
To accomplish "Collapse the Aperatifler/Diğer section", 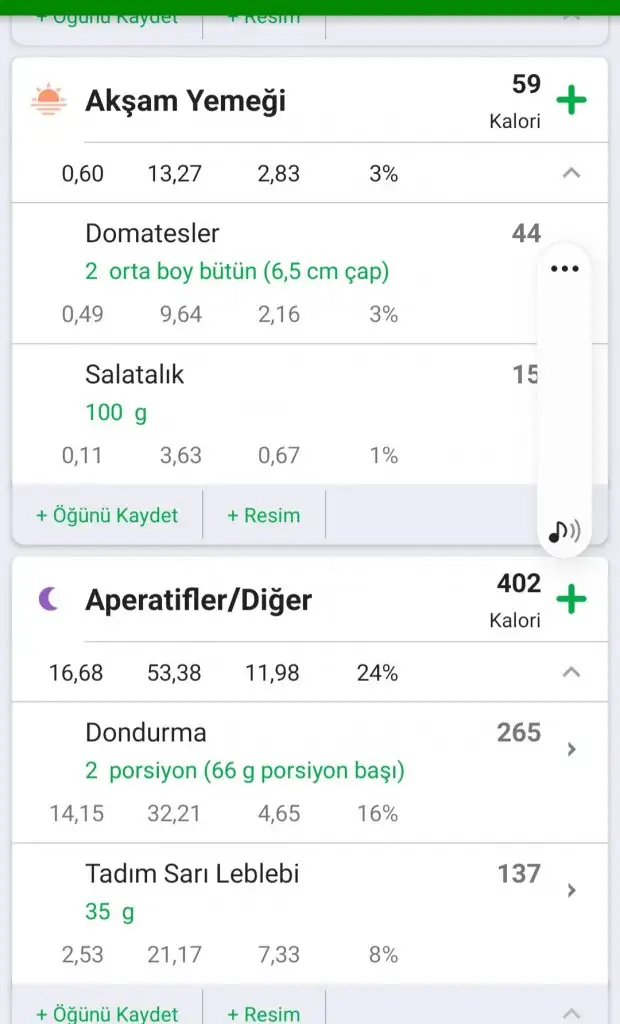I will (x=571, y=672).
